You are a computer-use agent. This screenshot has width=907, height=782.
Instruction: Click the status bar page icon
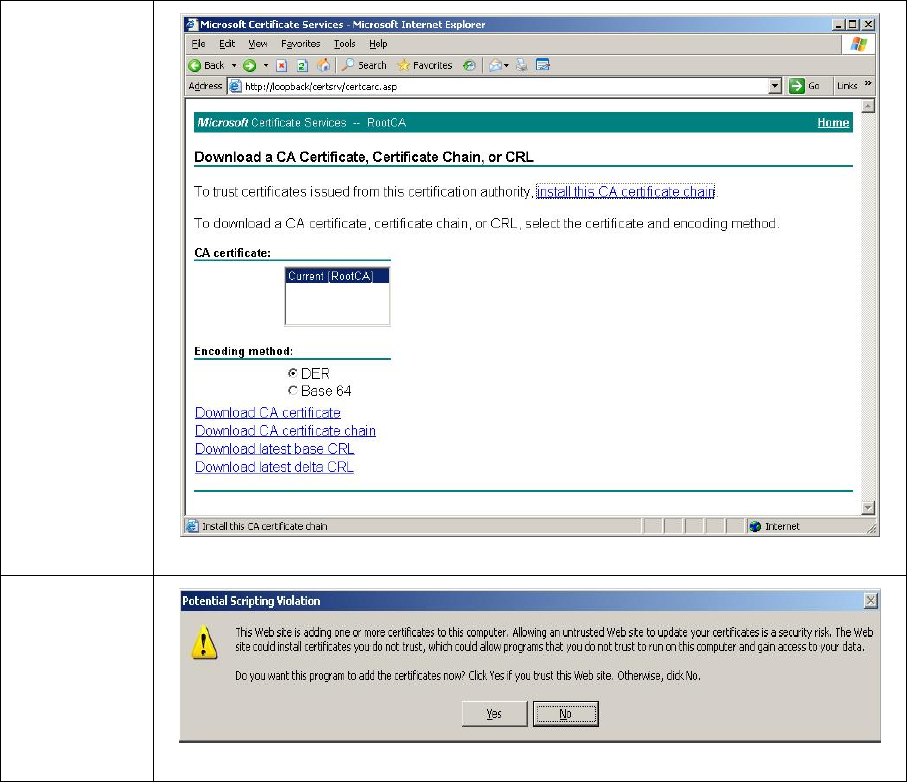click(x=192, y=526)
